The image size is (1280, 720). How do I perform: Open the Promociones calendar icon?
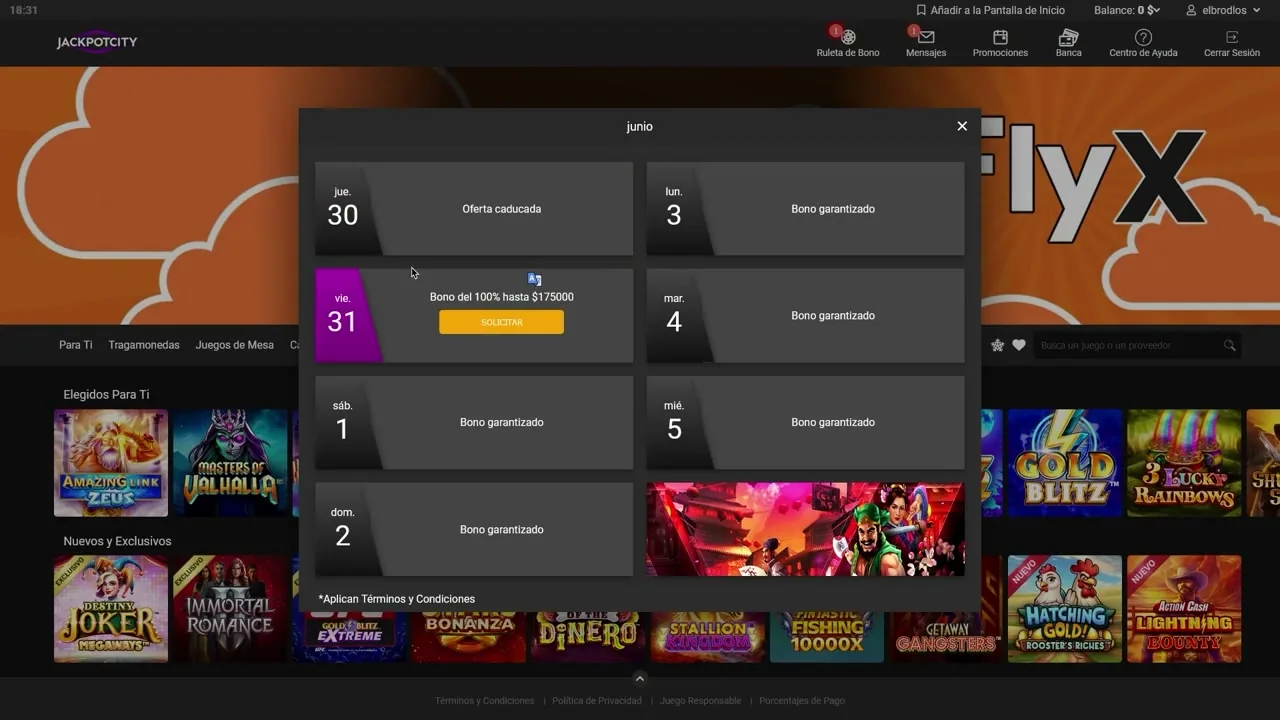(x=1000, y=37)
